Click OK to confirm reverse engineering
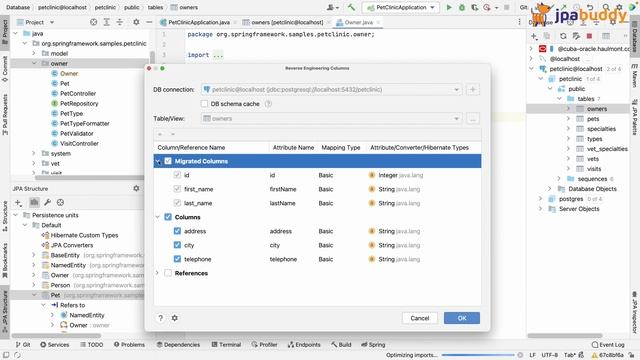This screenshot has height=360, width=640. tap(462, 318)
